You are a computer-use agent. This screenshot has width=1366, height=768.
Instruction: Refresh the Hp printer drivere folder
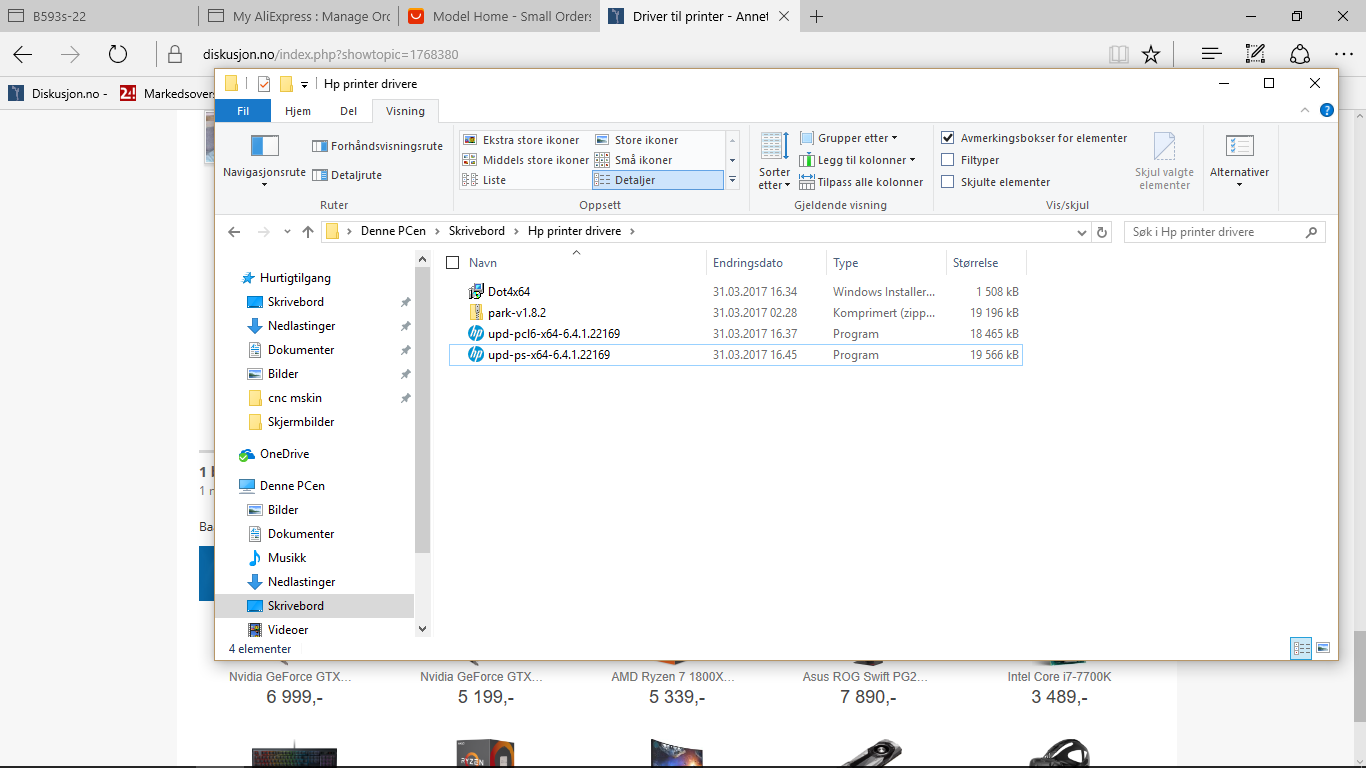pyautogui.click(x=1102, y=231)
